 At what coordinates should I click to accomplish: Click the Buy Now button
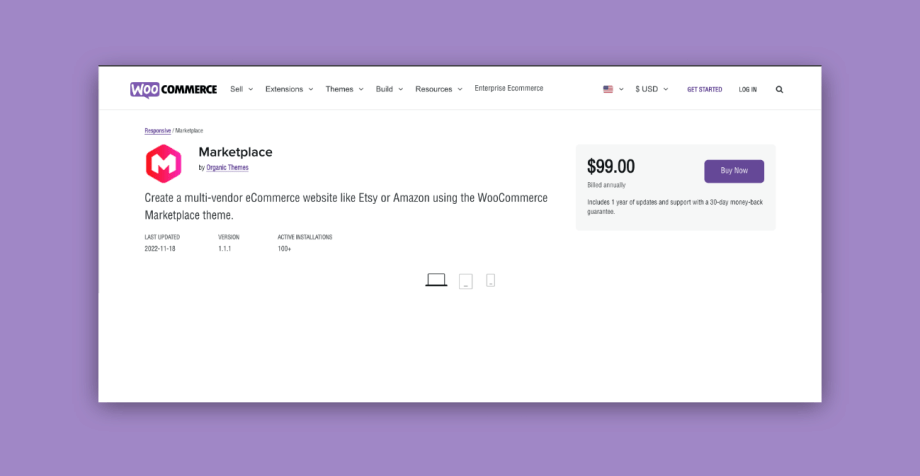point(734,171)
